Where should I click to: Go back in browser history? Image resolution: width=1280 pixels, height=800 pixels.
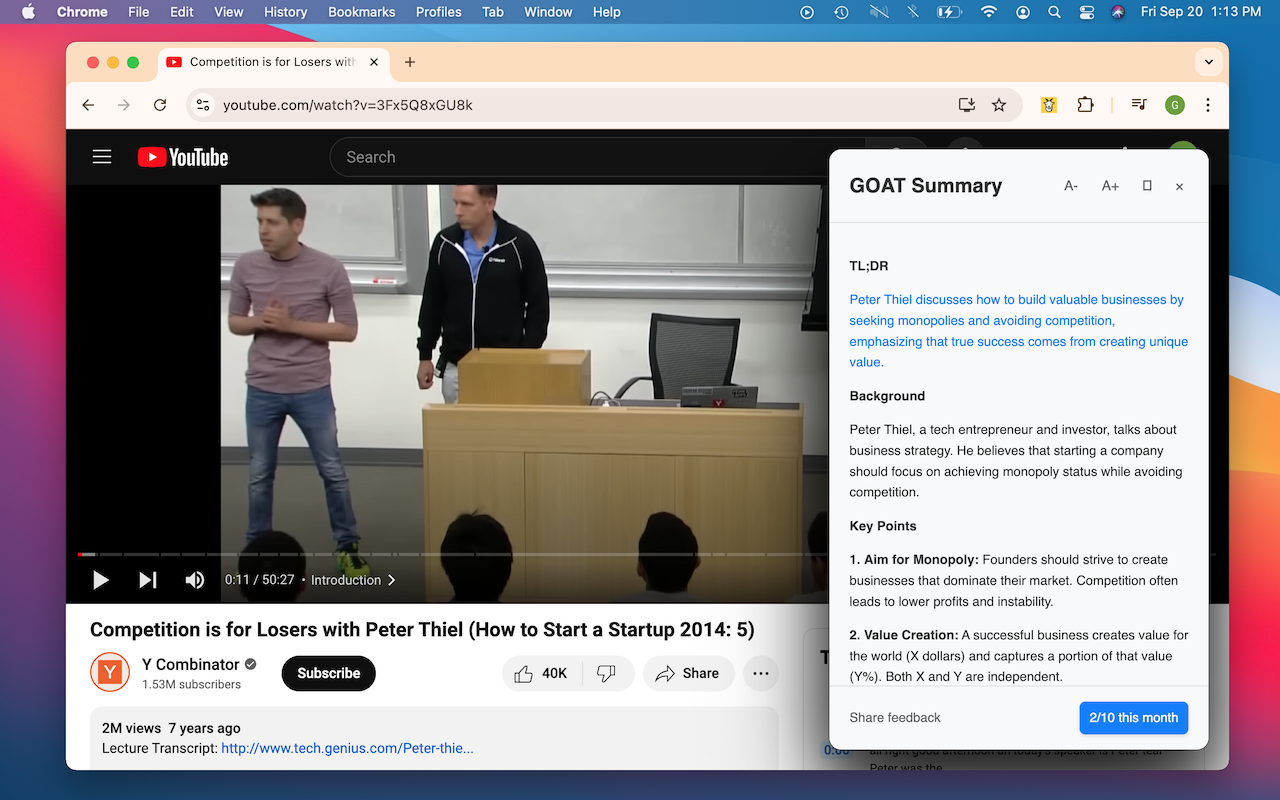[88, 105]
